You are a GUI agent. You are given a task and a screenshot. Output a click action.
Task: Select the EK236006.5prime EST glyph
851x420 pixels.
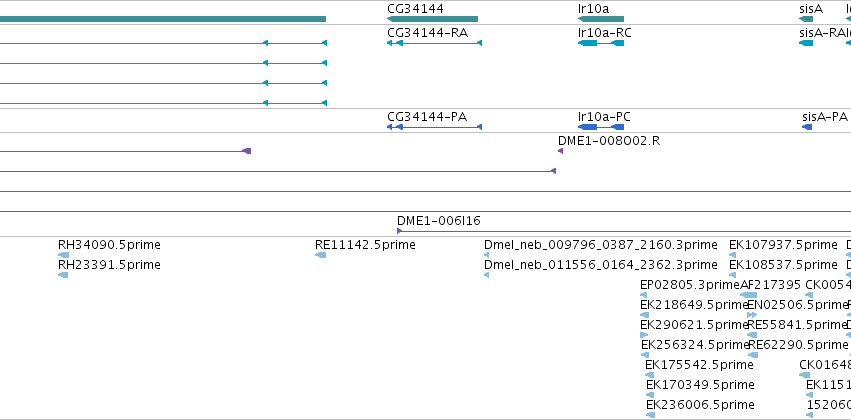point(650,416)
